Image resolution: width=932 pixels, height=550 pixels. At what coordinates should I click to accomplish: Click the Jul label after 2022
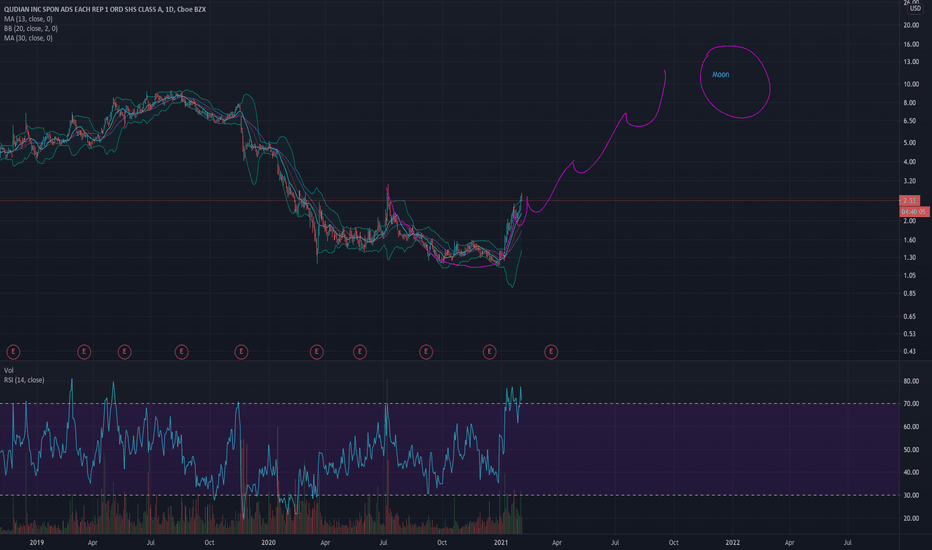pos(848,542)
